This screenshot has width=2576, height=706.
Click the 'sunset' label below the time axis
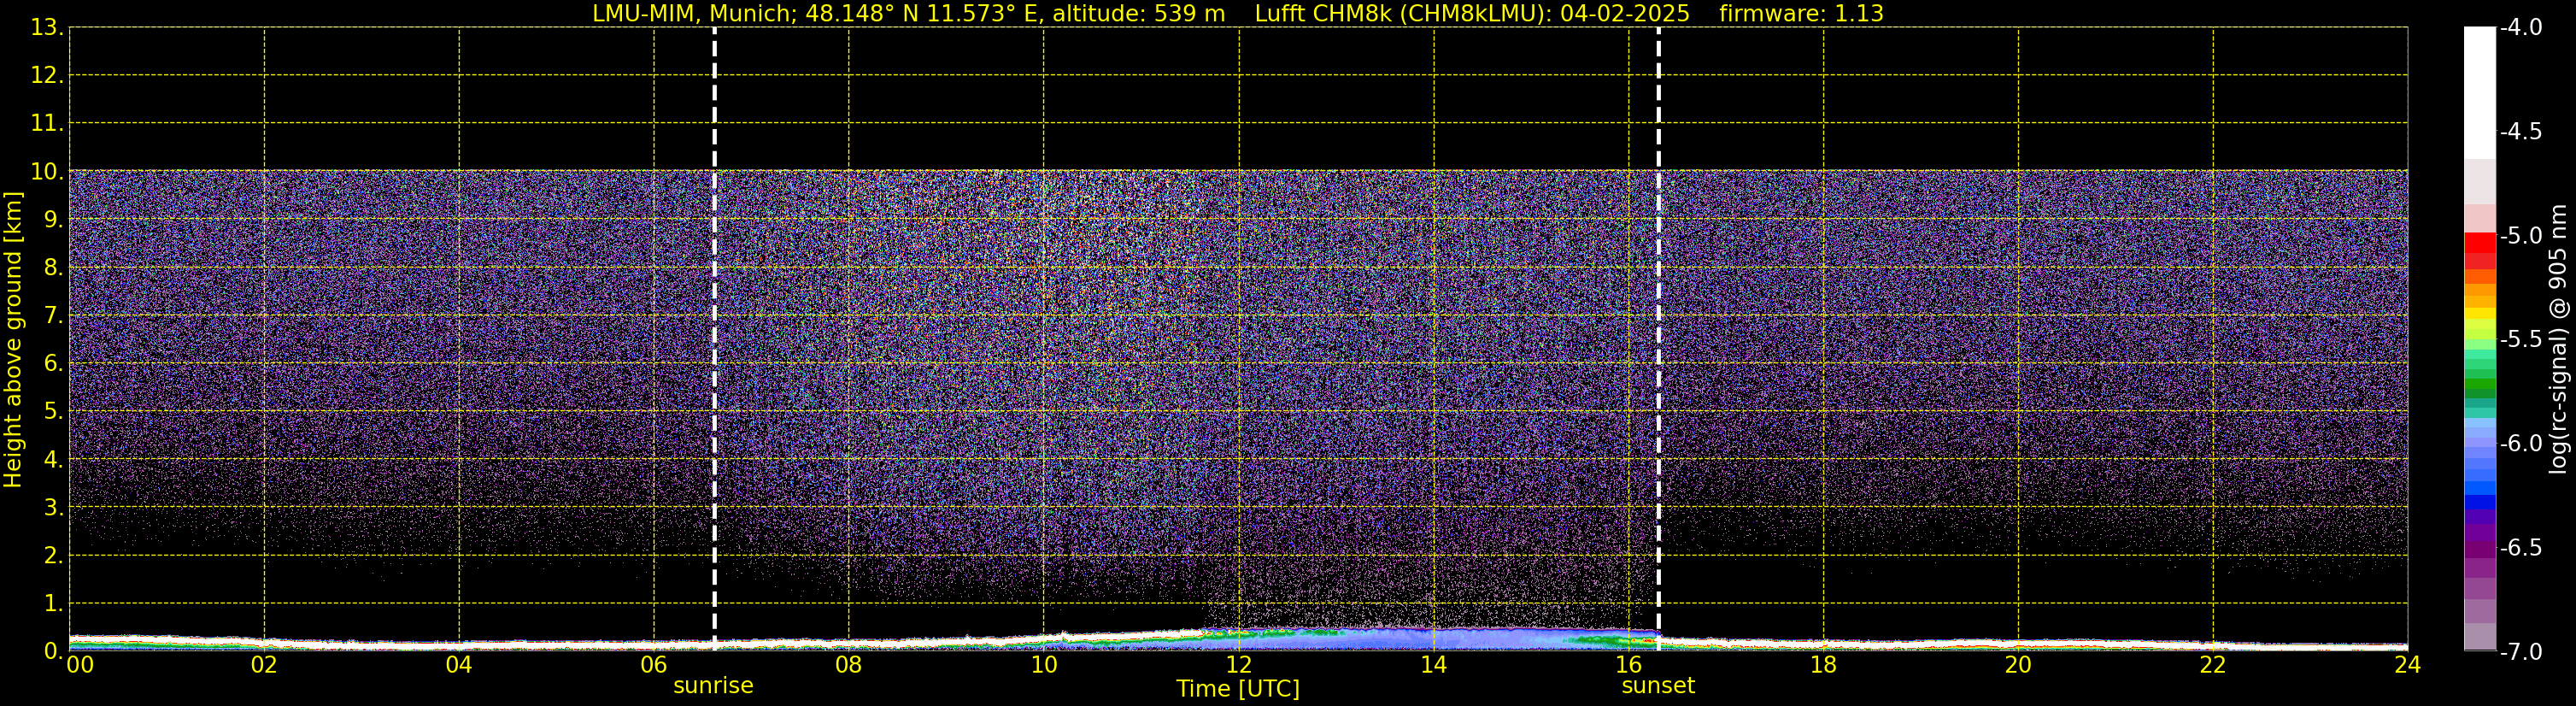click(1658, 686)
